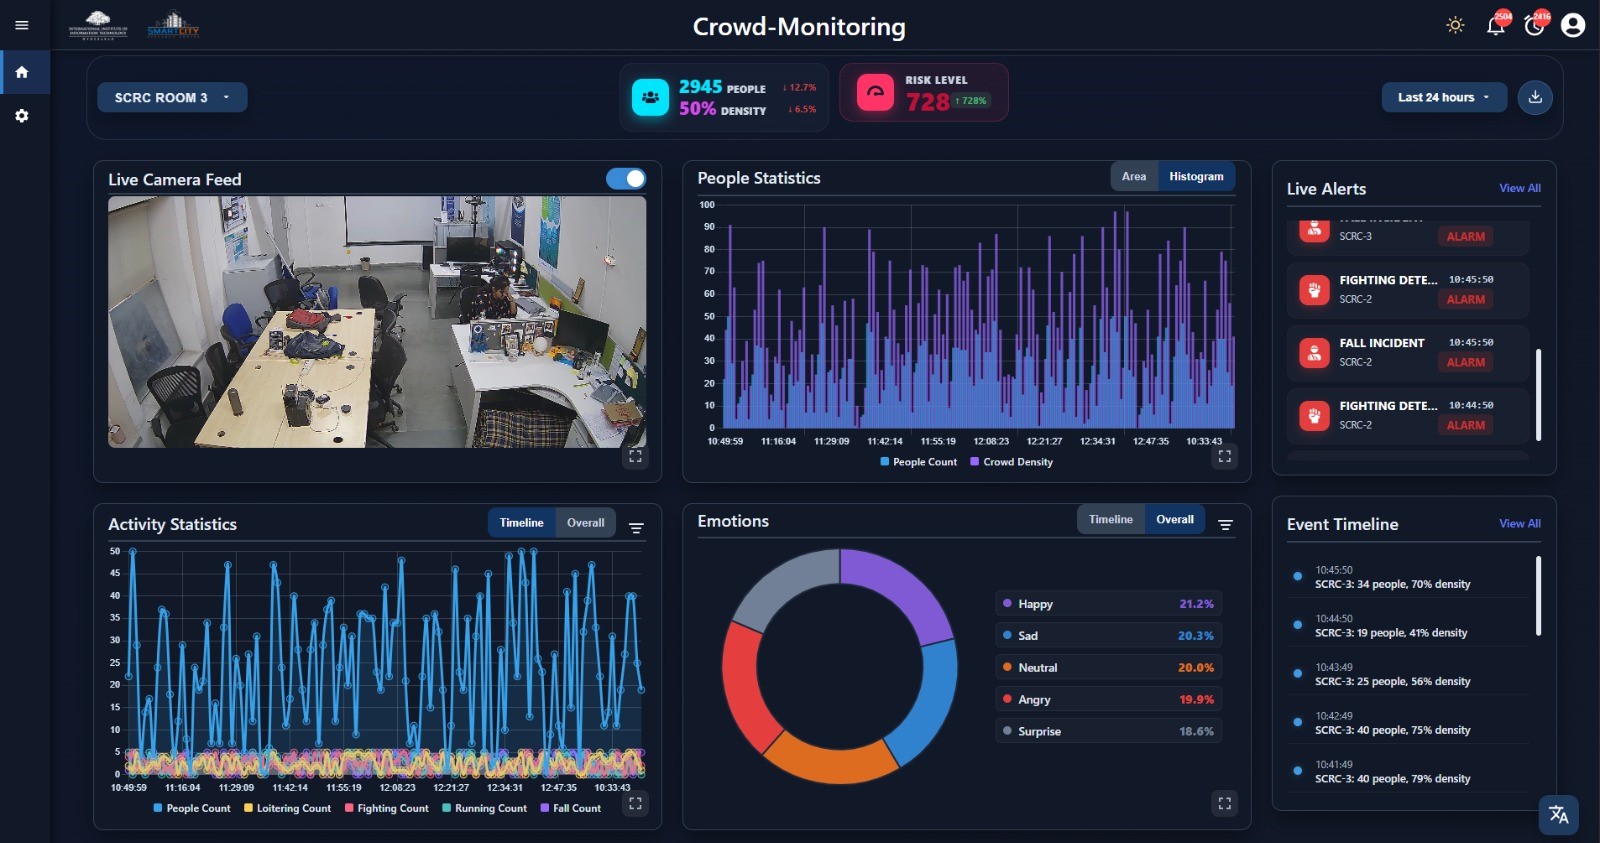Click ALARM badge on SCRC-3 alert

click(x=1466, y=236)
